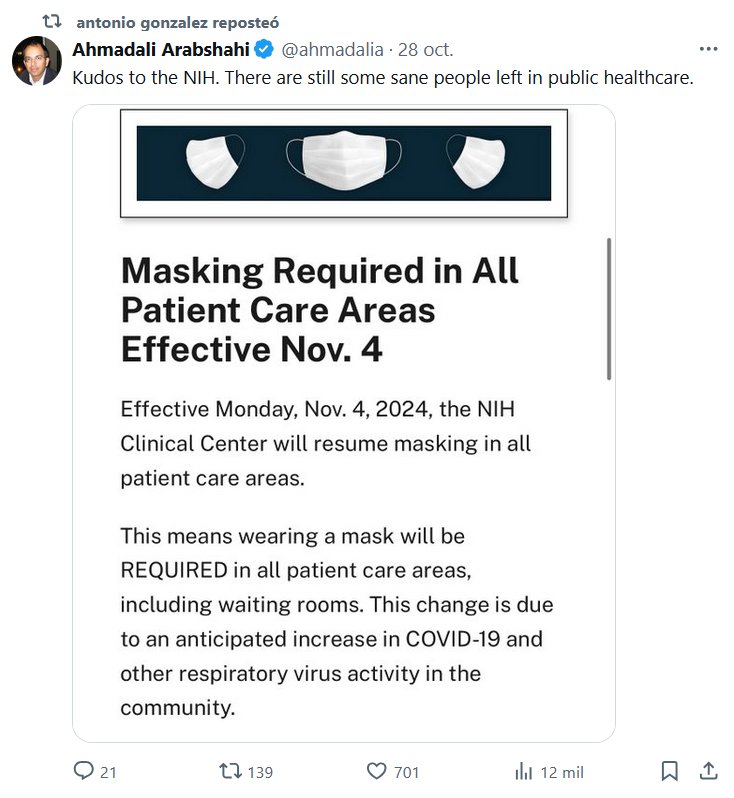Bookmark this tweet
This screenshot has width=734, height=798.
click(x=670, y=771)
